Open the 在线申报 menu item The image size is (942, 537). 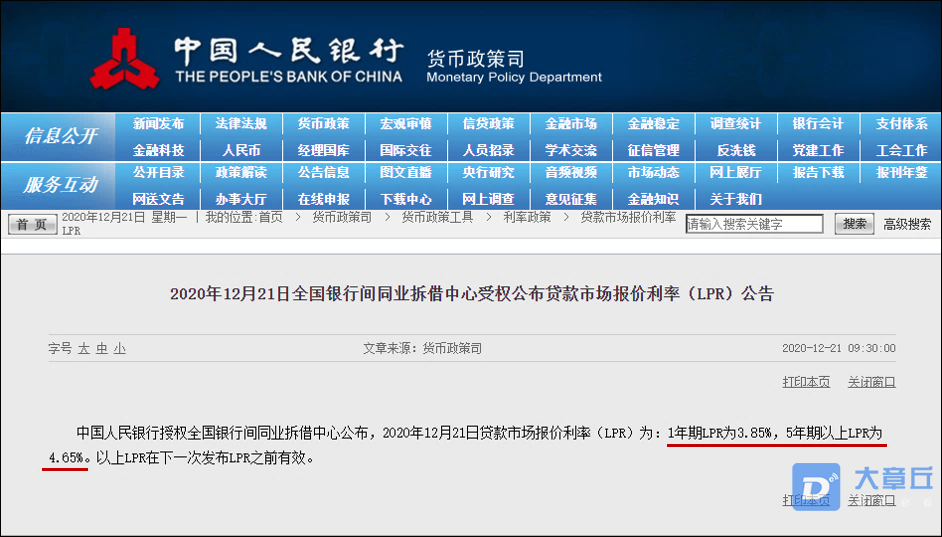[323, 199]
